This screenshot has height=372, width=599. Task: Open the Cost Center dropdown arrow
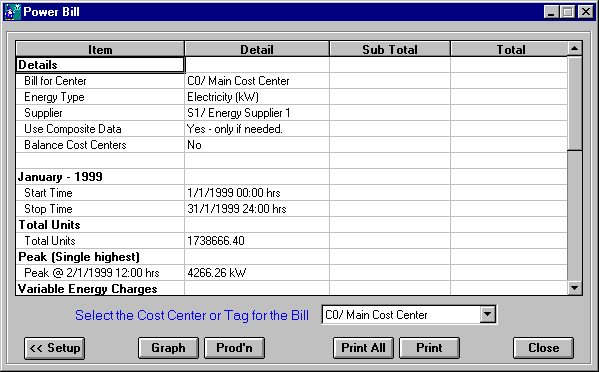[x=487, y=315]
